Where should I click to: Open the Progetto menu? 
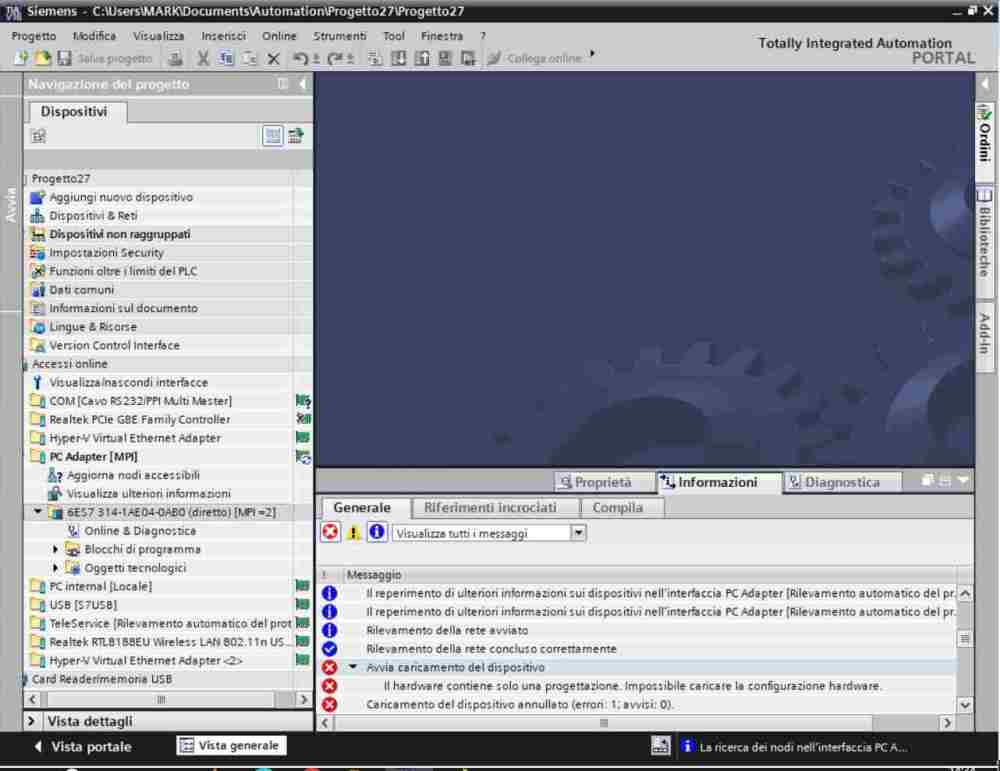coord(34,36)
